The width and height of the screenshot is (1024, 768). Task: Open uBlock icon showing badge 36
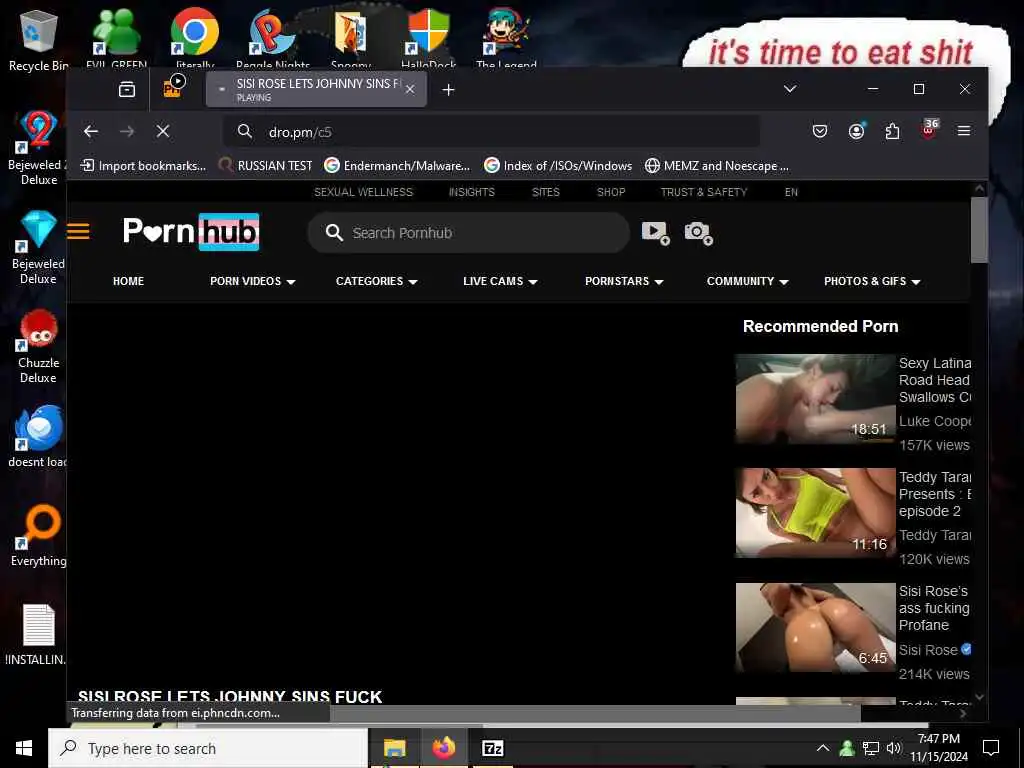[x=929, y=129]
